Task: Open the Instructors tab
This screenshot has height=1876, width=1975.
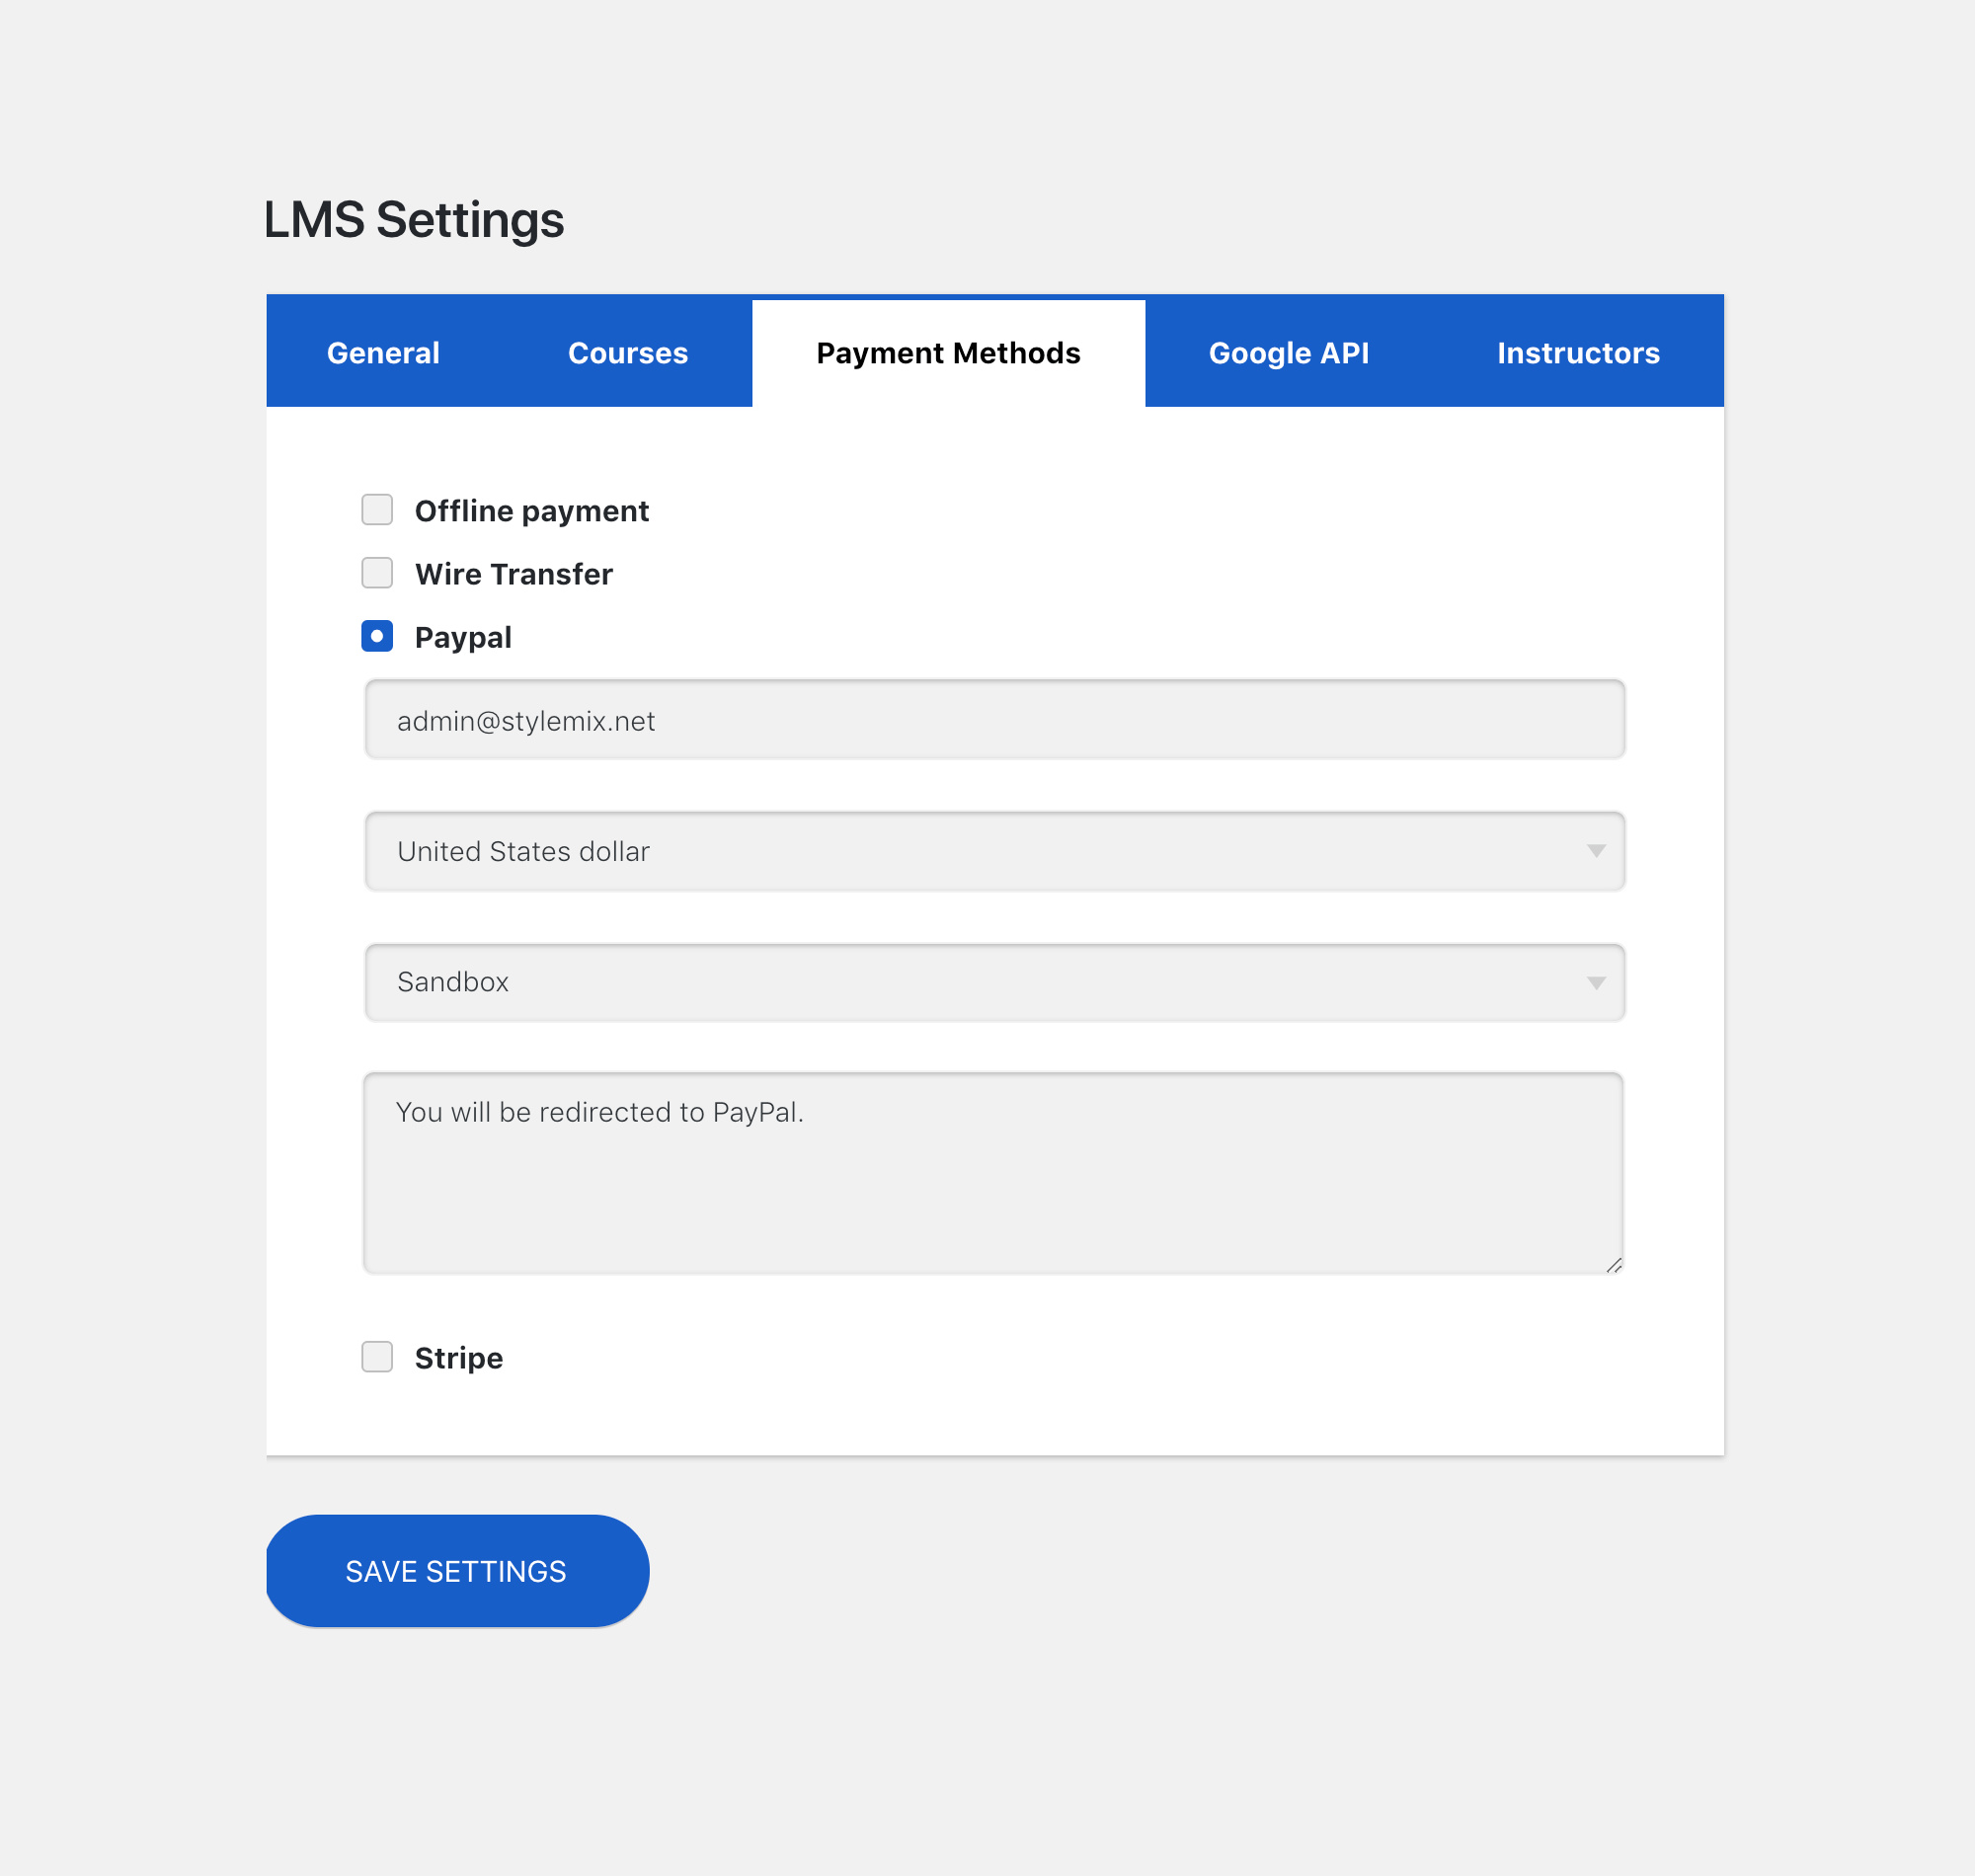Action: pyautogui.click(x=1577, y=353)
